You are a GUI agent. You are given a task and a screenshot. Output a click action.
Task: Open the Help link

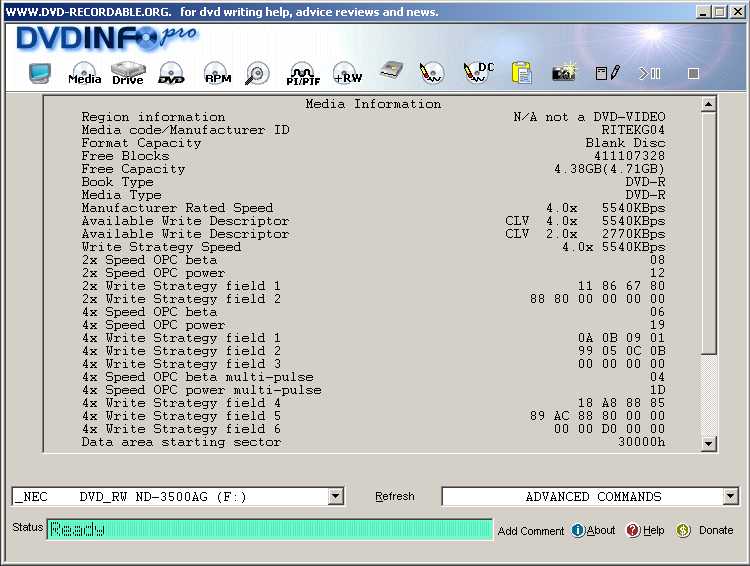click(x=653, y=530)
